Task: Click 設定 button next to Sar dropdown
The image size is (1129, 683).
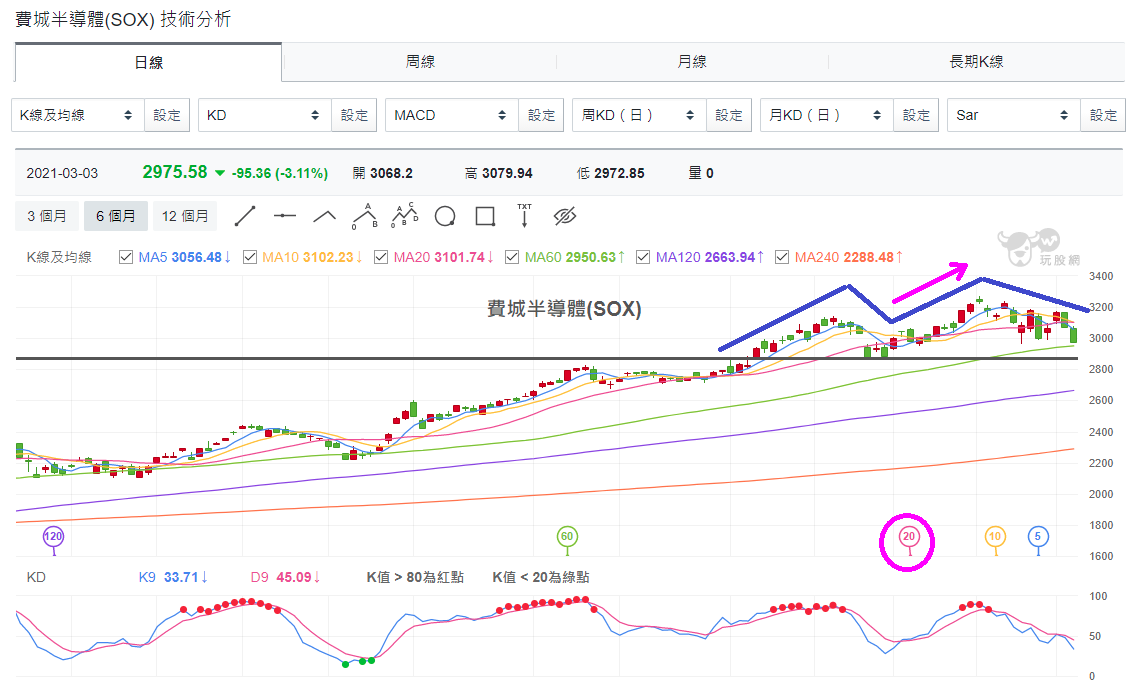Action: 1103,115
